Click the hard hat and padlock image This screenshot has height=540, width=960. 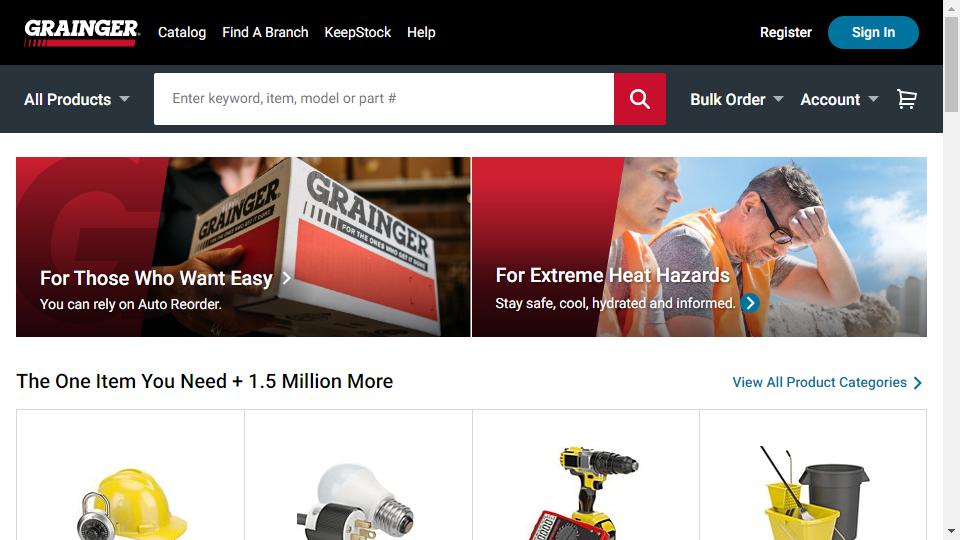pyautogui.click(x=132, y=503)
